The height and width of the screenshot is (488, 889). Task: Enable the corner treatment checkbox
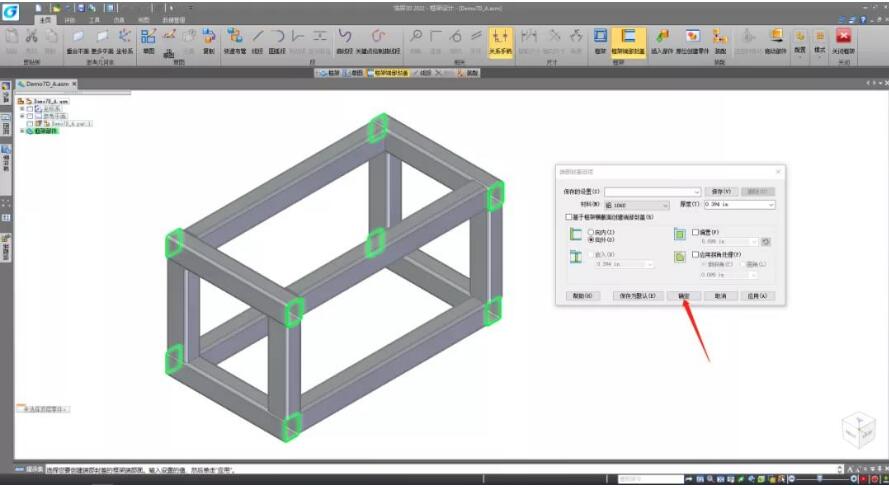click(696, 255)
